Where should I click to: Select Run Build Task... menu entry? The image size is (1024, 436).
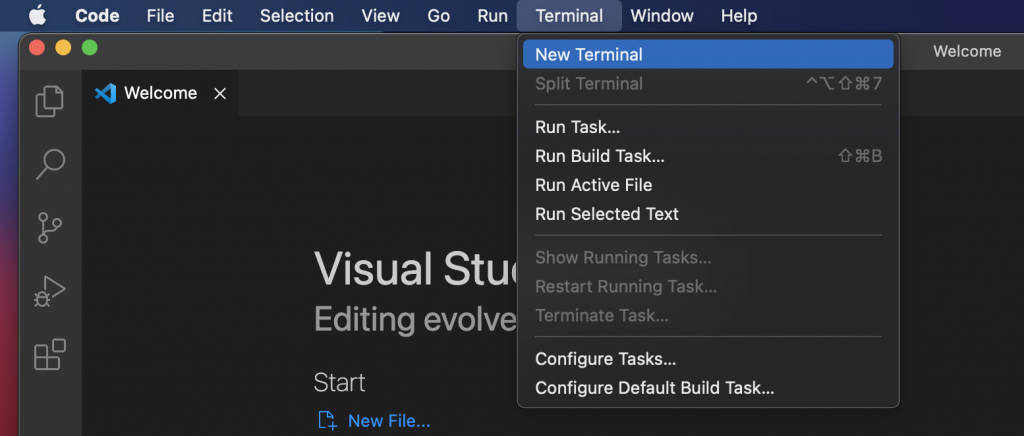(x=708, y=156)
